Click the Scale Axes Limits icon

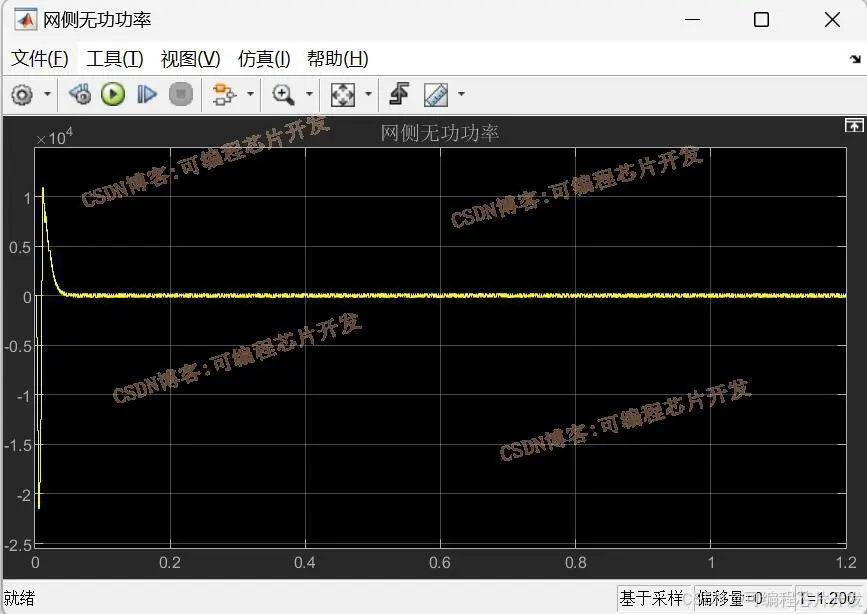pyautogui.click(x=343, y=95)
